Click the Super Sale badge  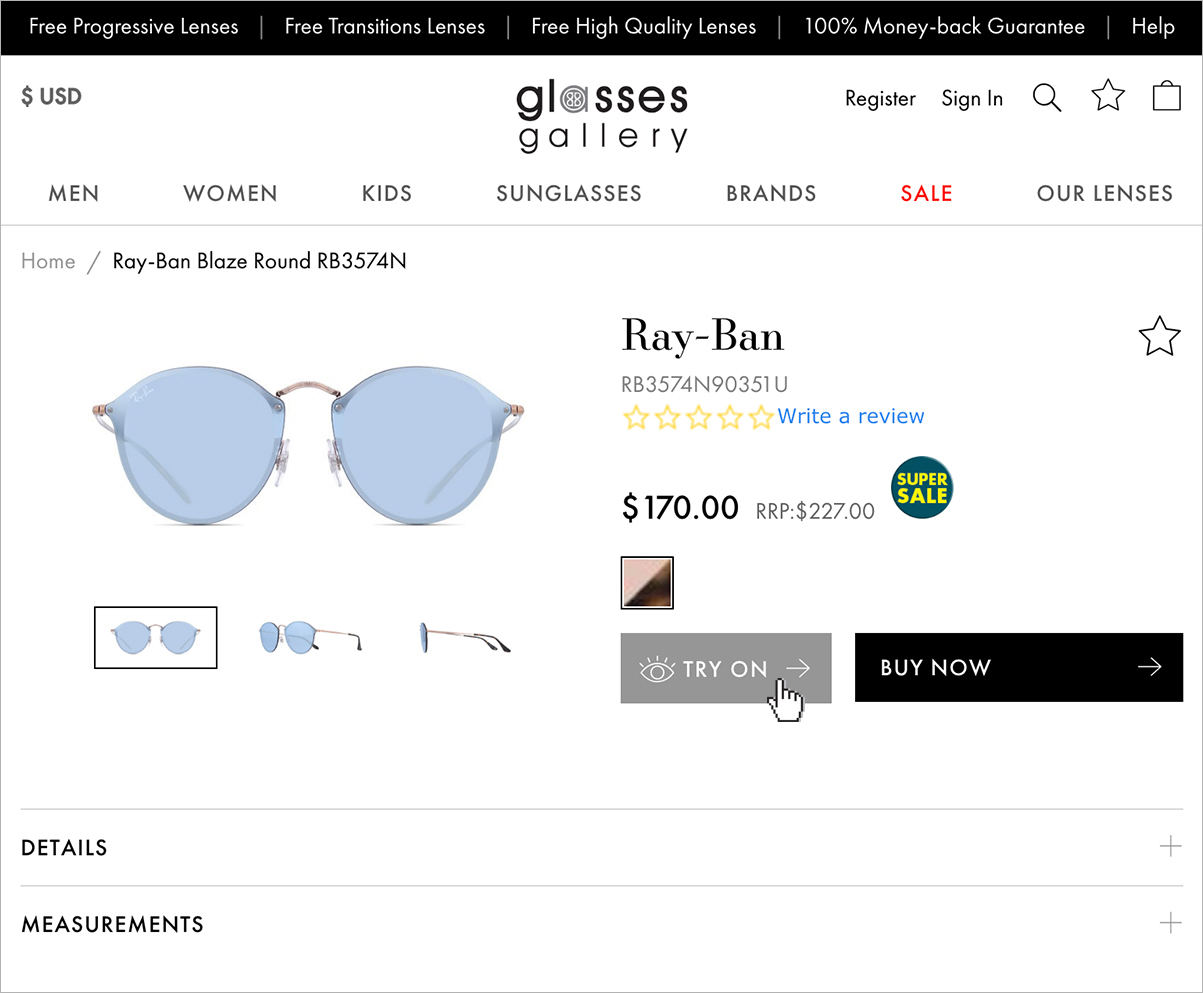921,488
